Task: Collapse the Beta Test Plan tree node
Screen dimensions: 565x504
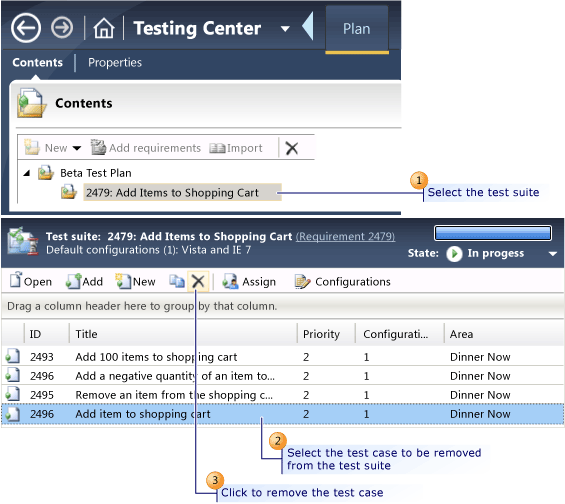Action: coord(26,173)
